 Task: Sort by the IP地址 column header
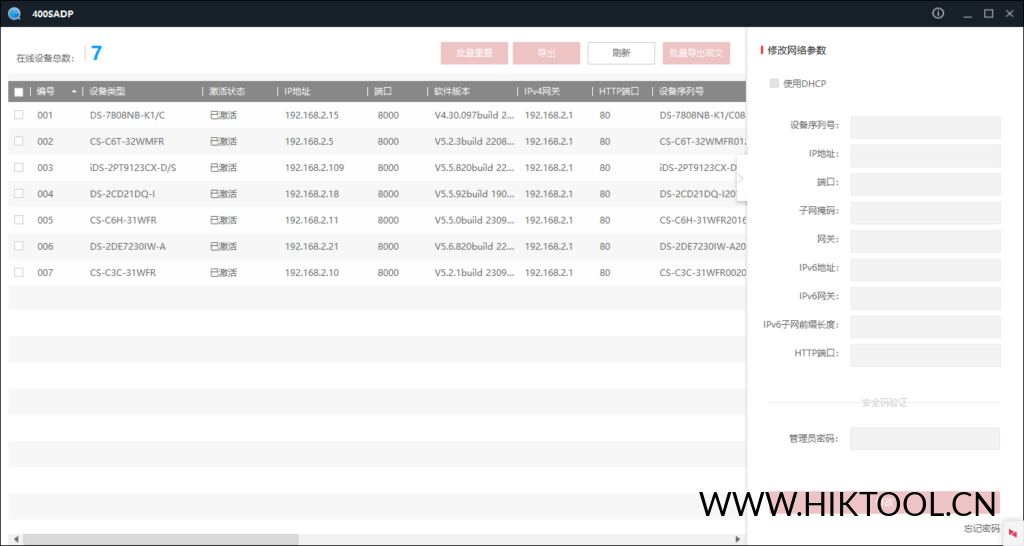click(x=297, y=91)
